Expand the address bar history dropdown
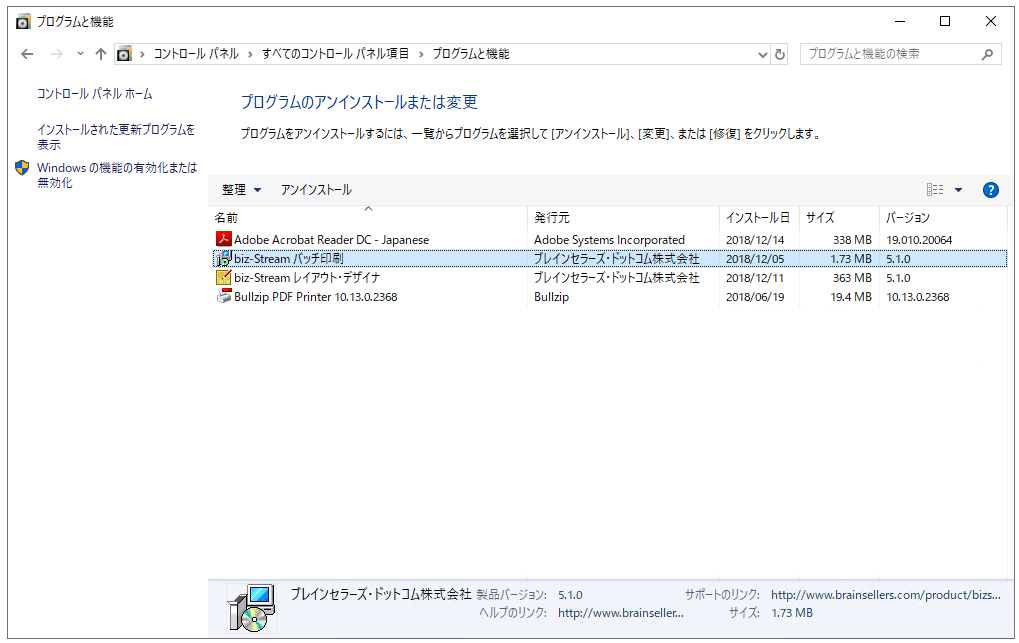 pos(763,55)
